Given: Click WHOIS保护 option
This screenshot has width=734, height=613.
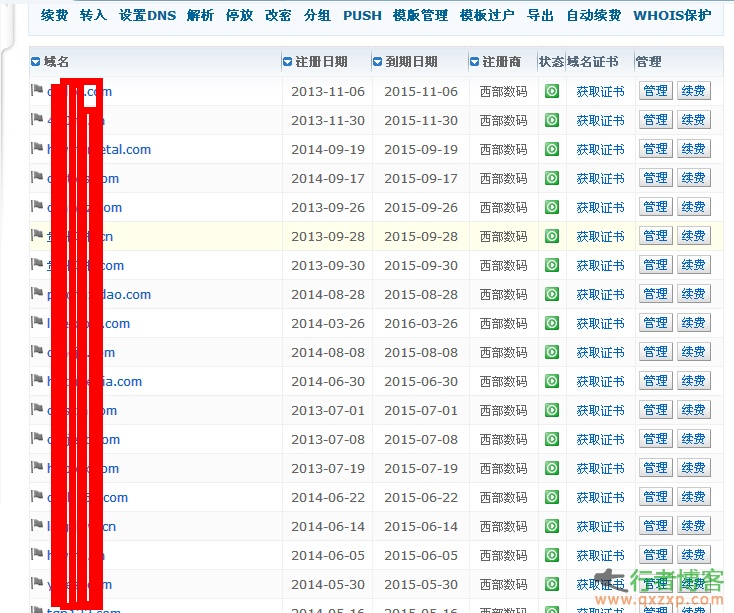Looking at the screenshot, I should point(672,15).
